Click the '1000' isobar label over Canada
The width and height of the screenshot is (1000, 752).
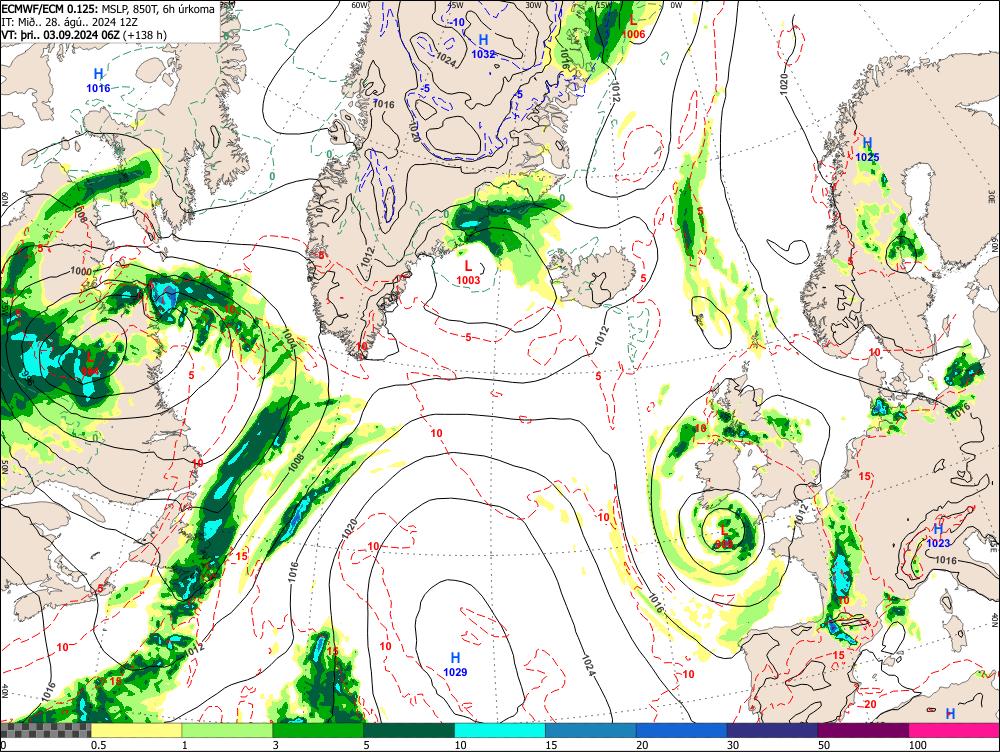click(81, 271)
